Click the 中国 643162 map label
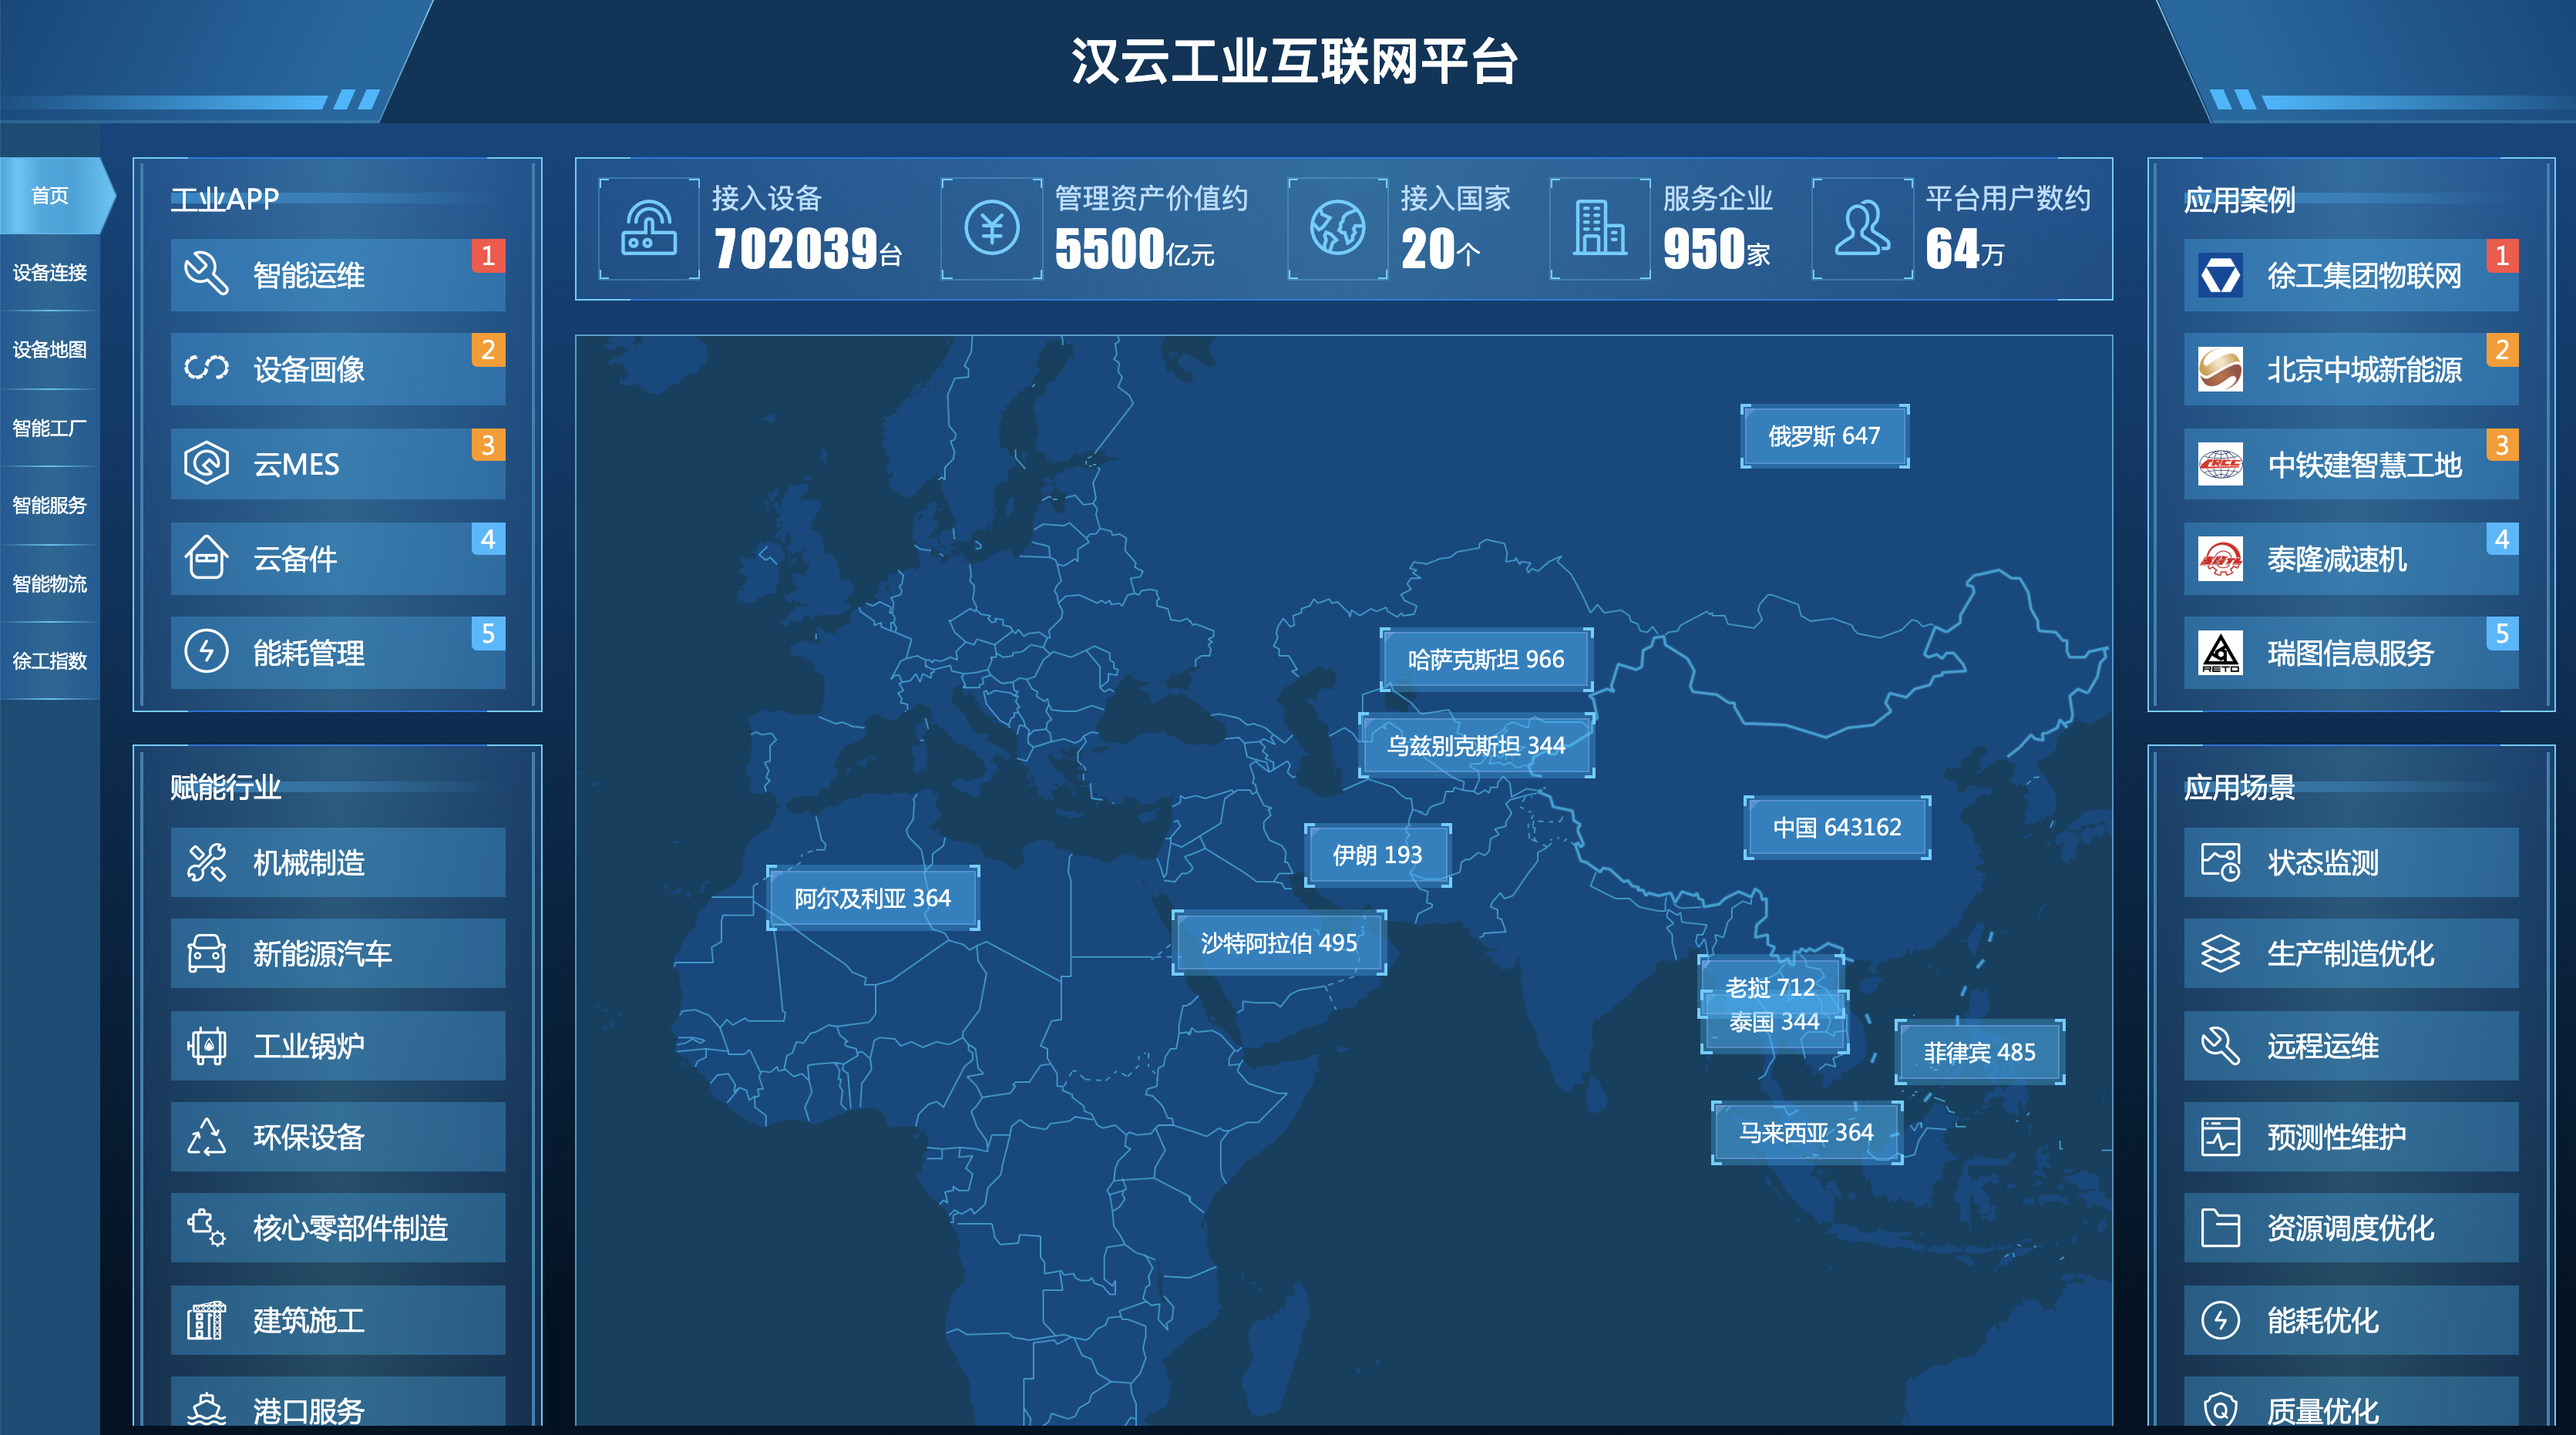Viewport: 2576px width, 1435px height. (1837, 827)
